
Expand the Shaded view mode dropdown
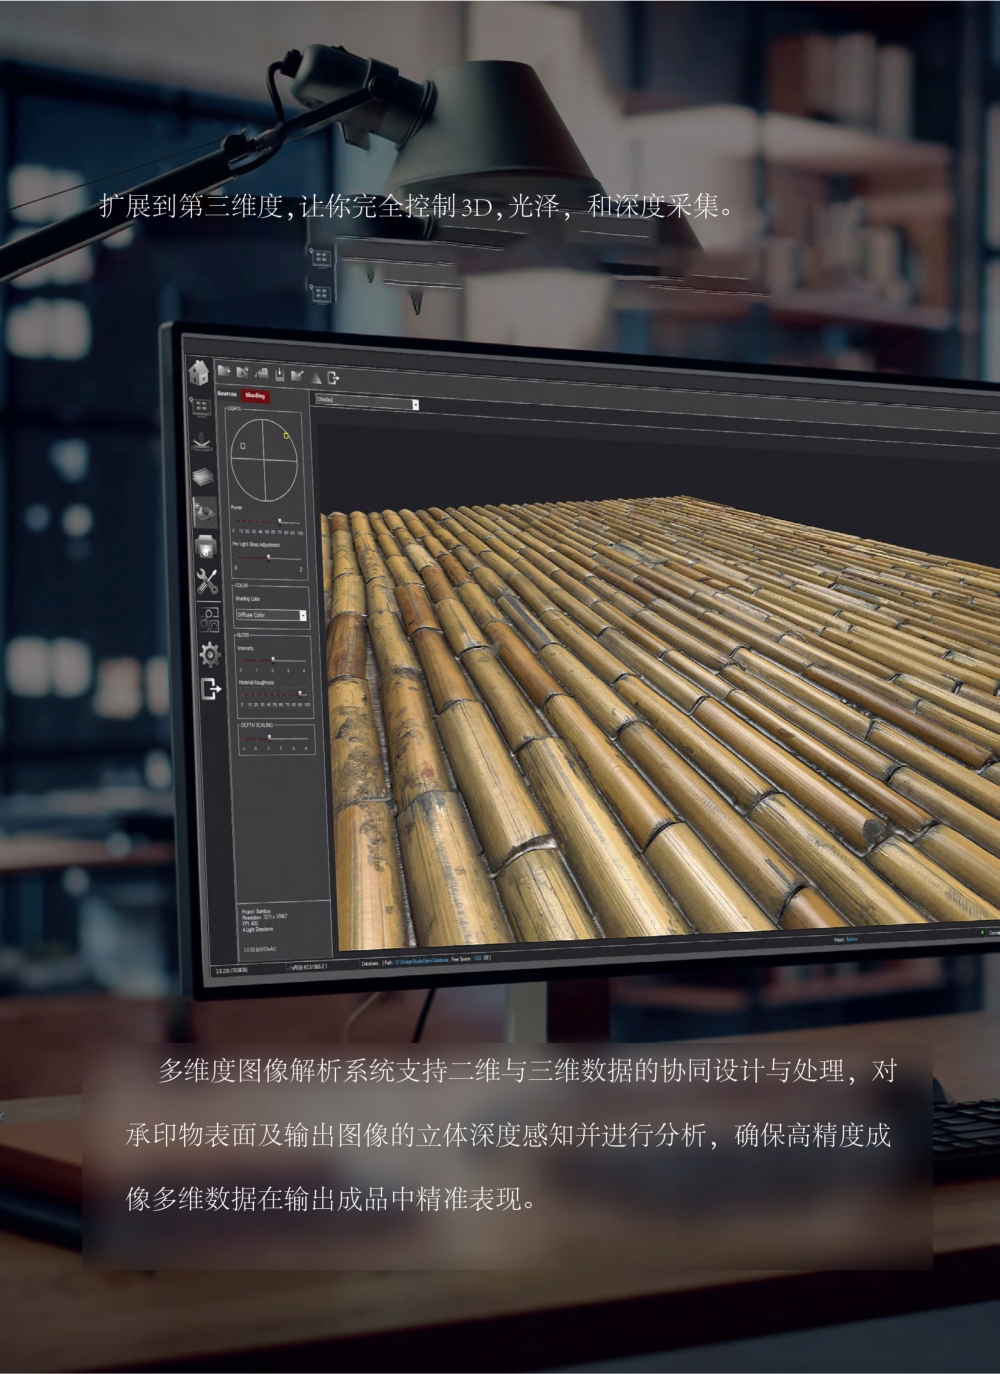coord(415,404)
